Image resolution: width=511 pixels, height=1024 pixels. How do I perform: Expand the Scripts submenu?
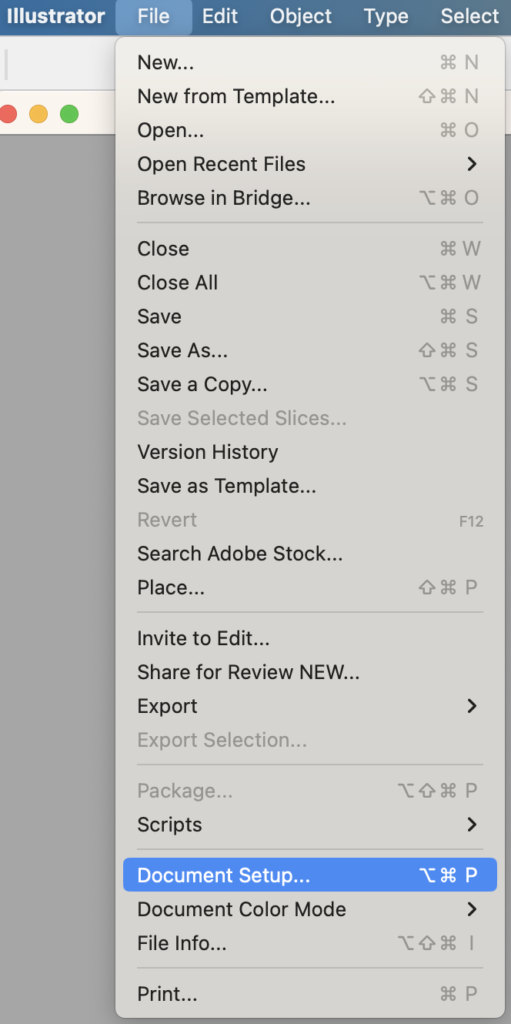(x=310, y=824)
